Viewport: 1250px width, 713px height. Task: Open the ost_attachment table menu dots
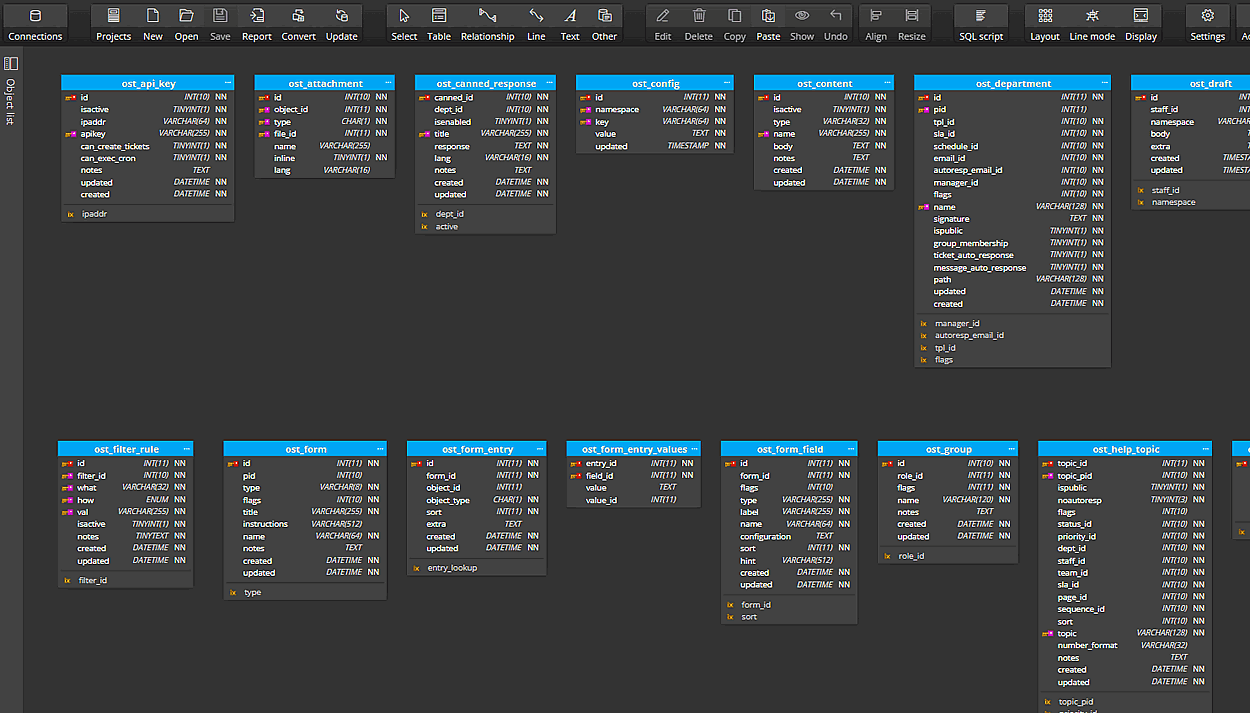388,83
